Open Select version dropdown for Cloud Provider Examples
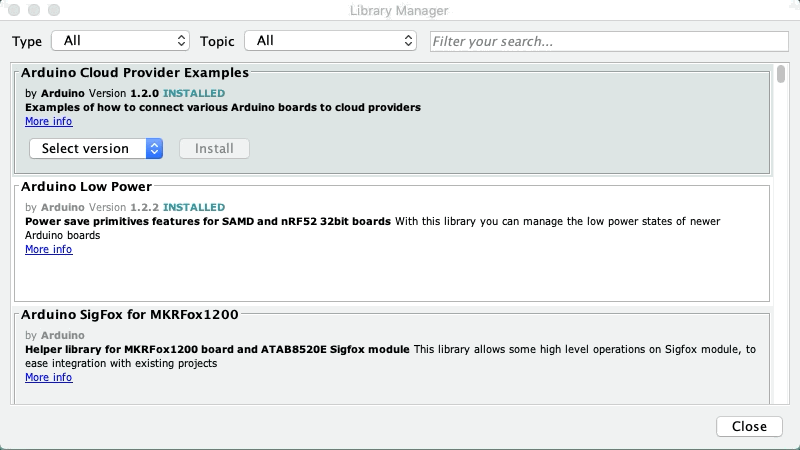Viewport: 800px width, 450px height. coord(96,148)
